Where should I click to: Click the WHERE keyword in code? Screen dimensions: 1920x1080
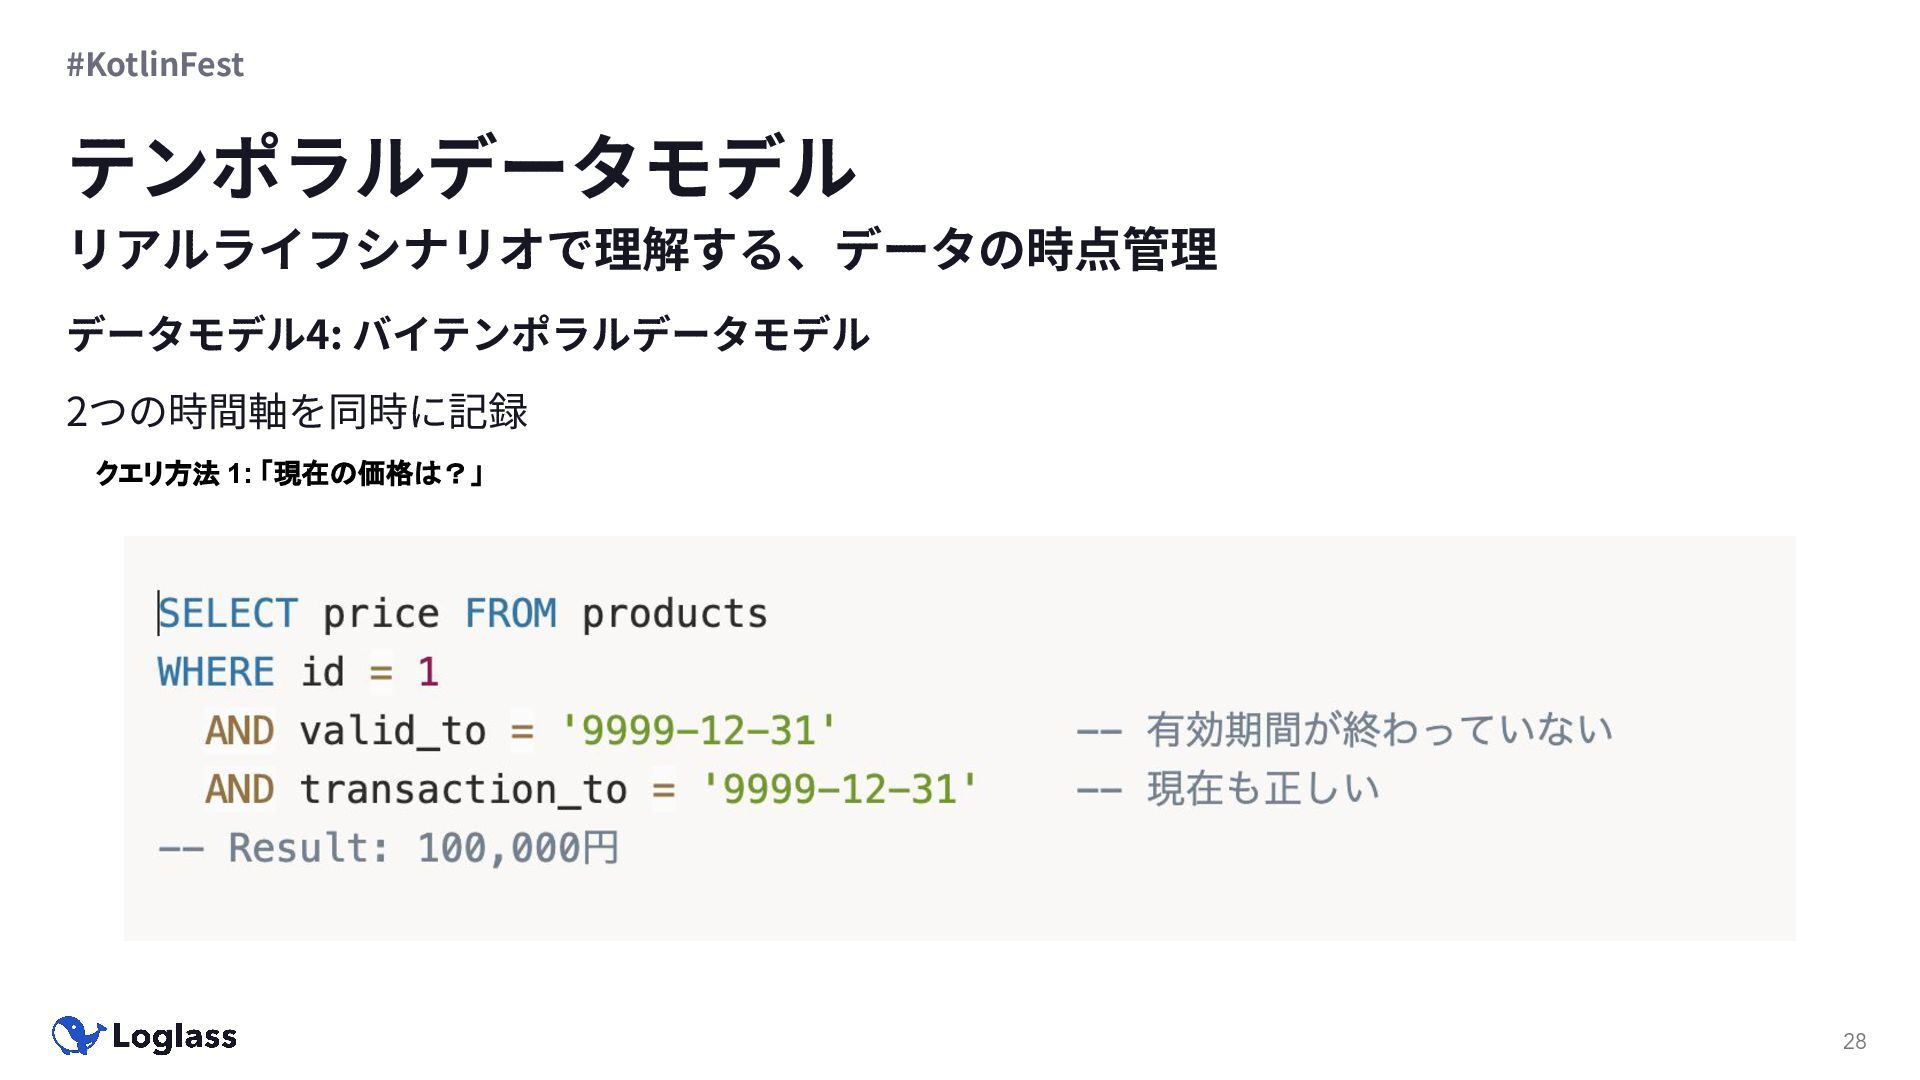click(x=216, y=672)
